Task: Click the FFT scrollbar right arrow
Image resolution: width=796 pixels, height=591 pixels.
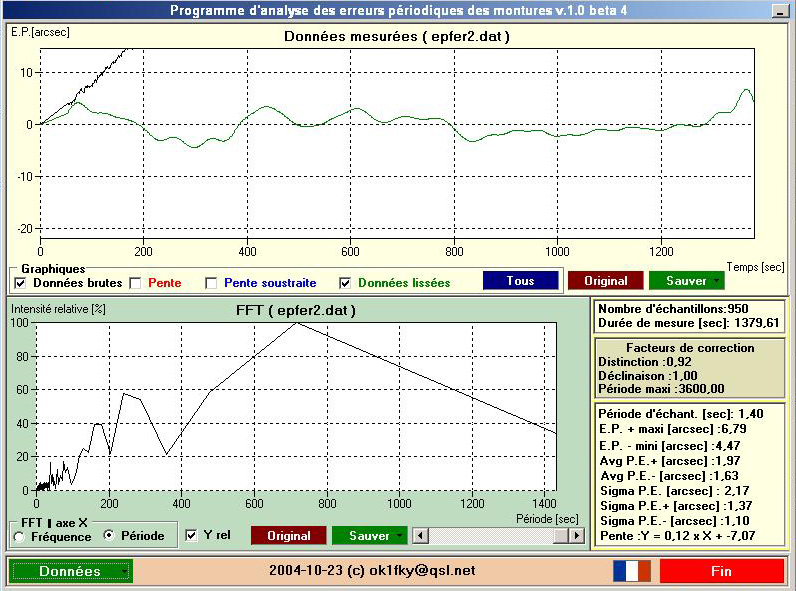Action: pos(577,536)
